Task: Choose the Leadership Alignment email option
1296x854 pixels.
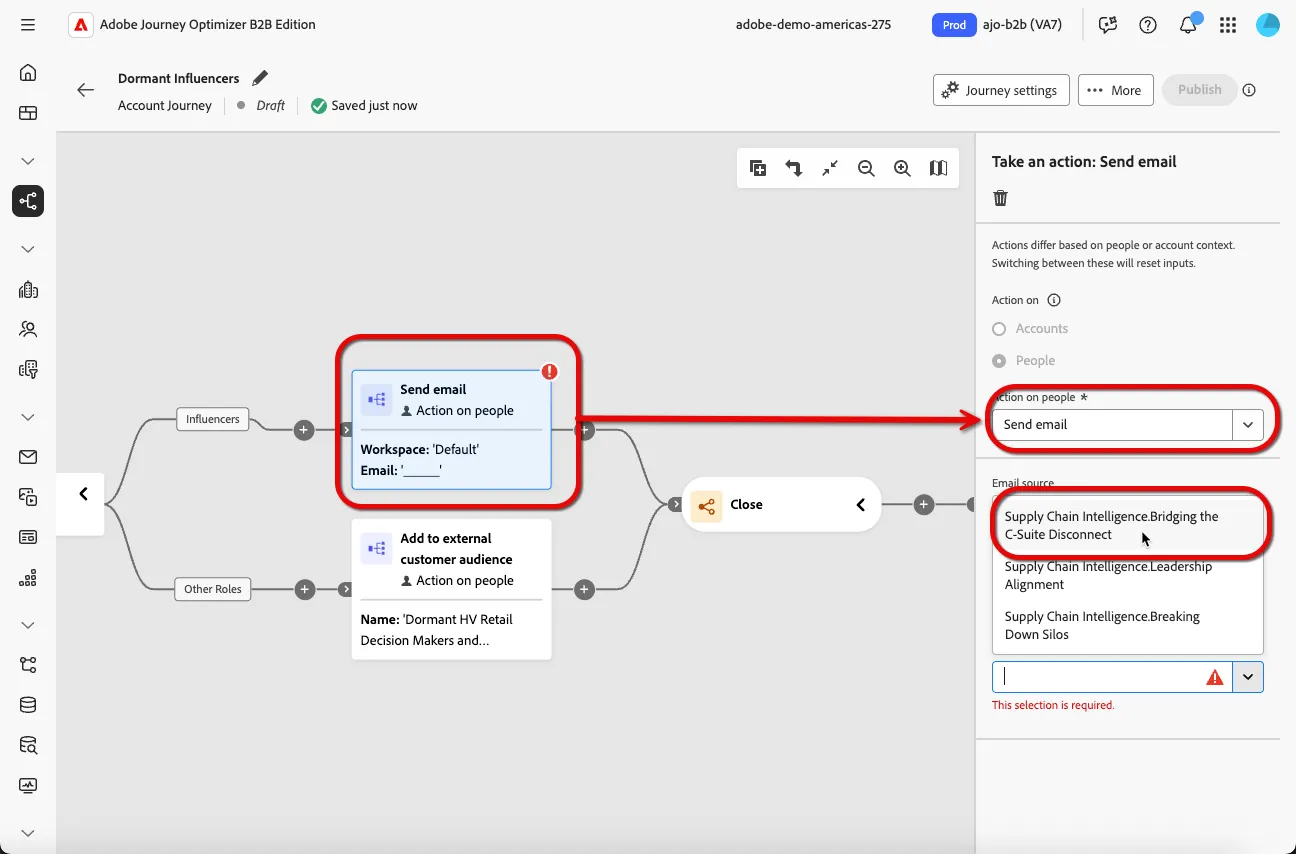Action: 1127,576
